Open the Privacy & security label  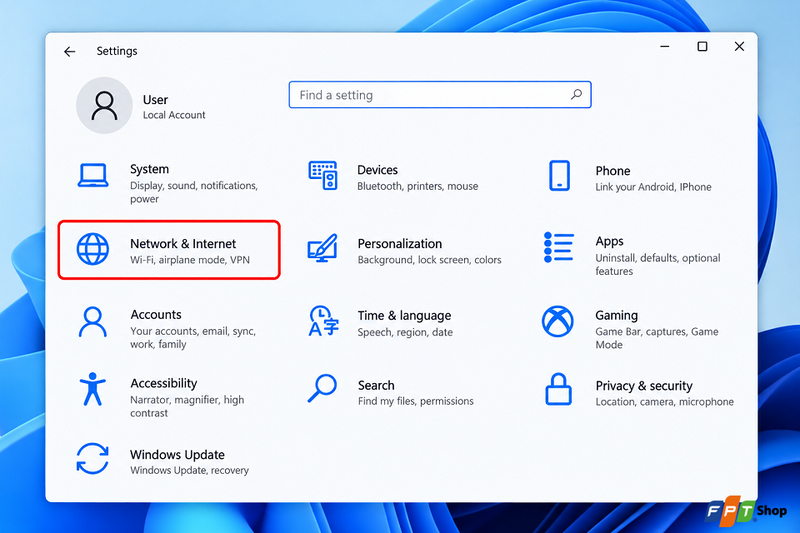click(644, 386)
